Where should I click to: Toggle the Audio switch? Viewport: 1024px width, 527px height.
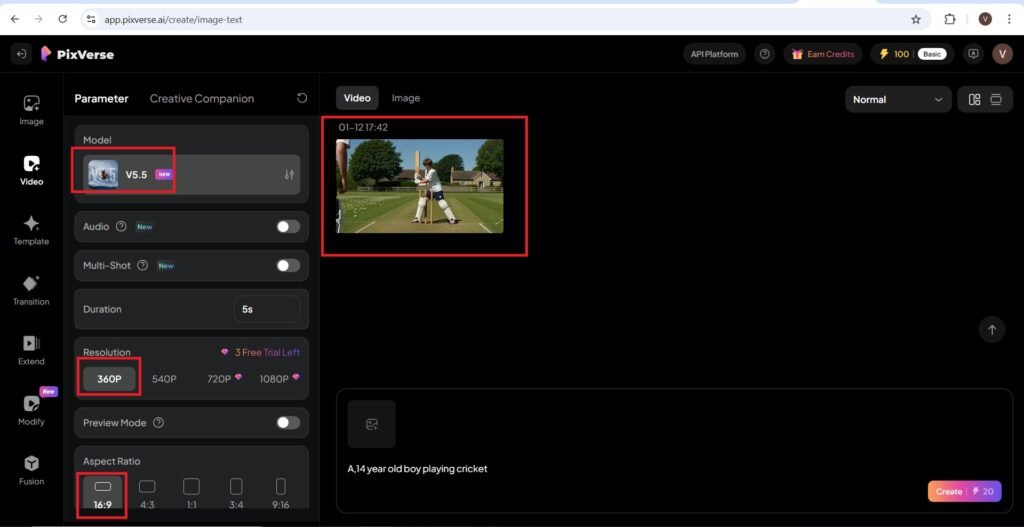(288, 227)
